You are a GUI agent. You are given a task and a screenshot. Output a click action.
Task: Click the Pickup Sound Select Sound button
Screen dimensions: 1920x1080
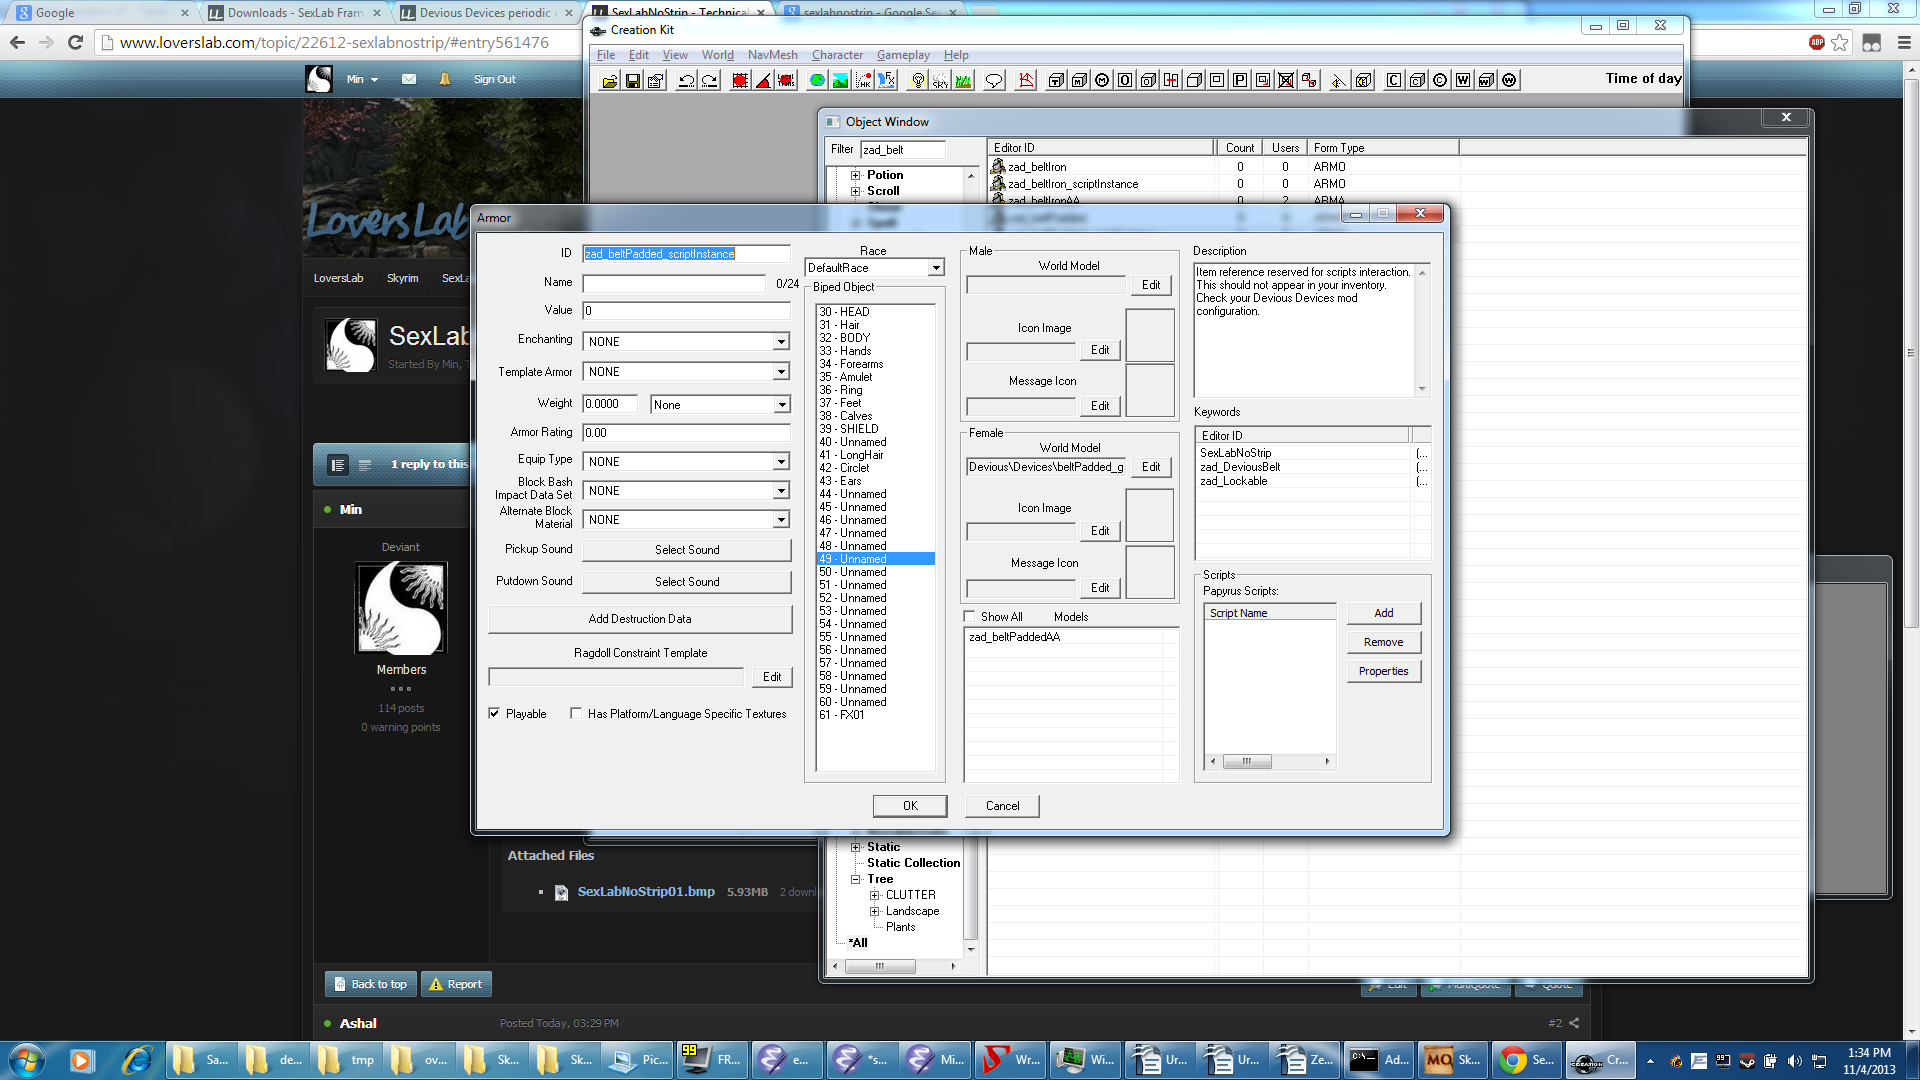687,550
